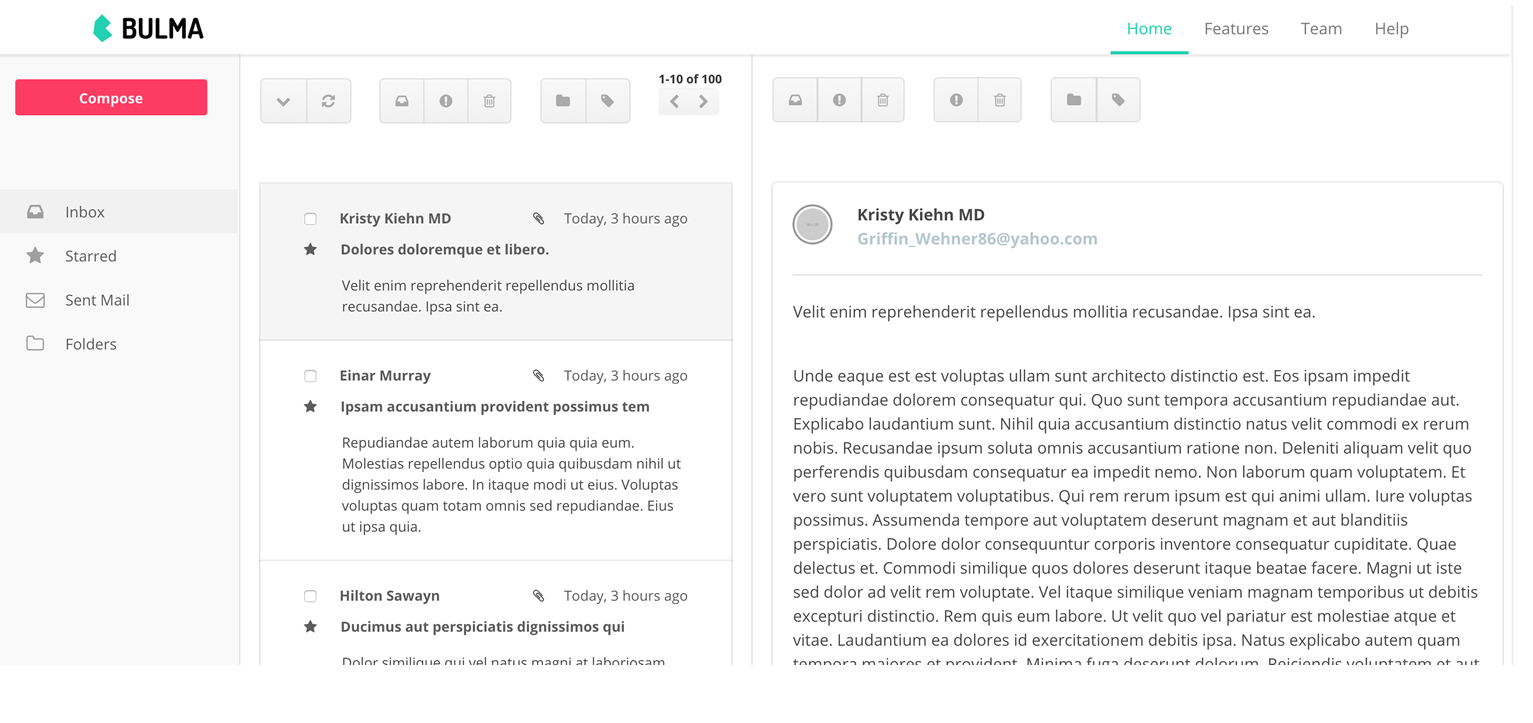The width and height of the screenshot is (1533, 723).
Task: Go to the previous page of messages
Action: pyautogui.click(x=675, y=102)
